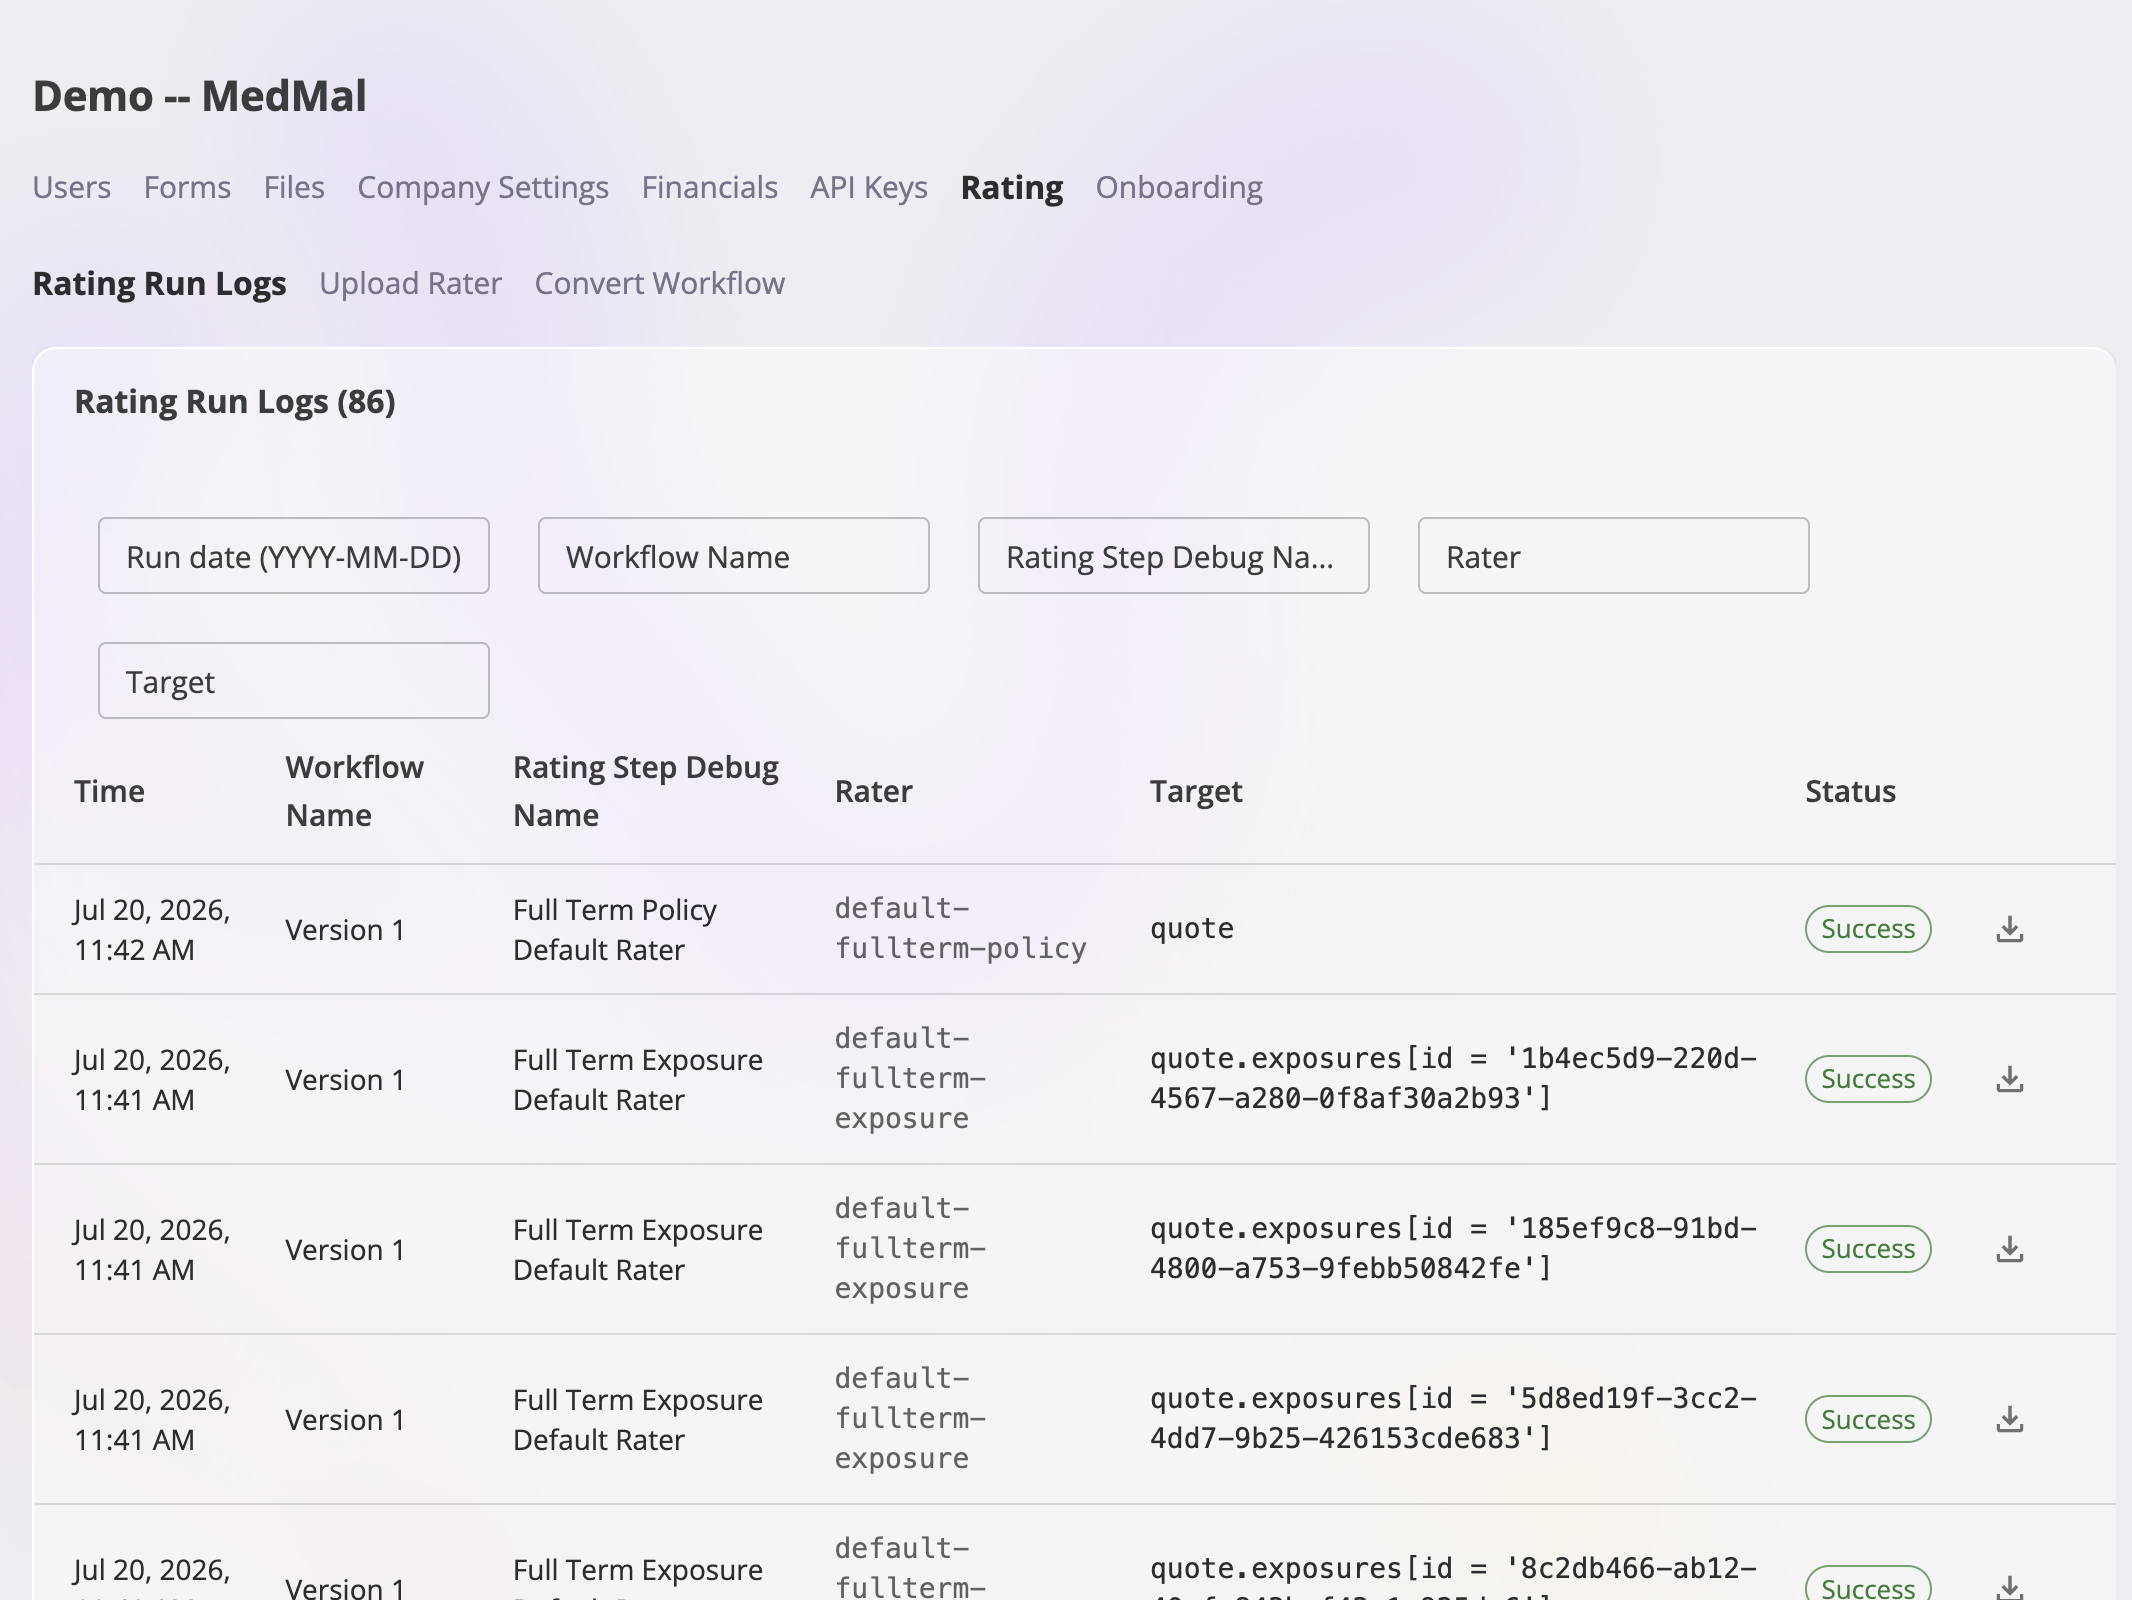
Task: Open the Forms tab
Action: pos(187,187)
